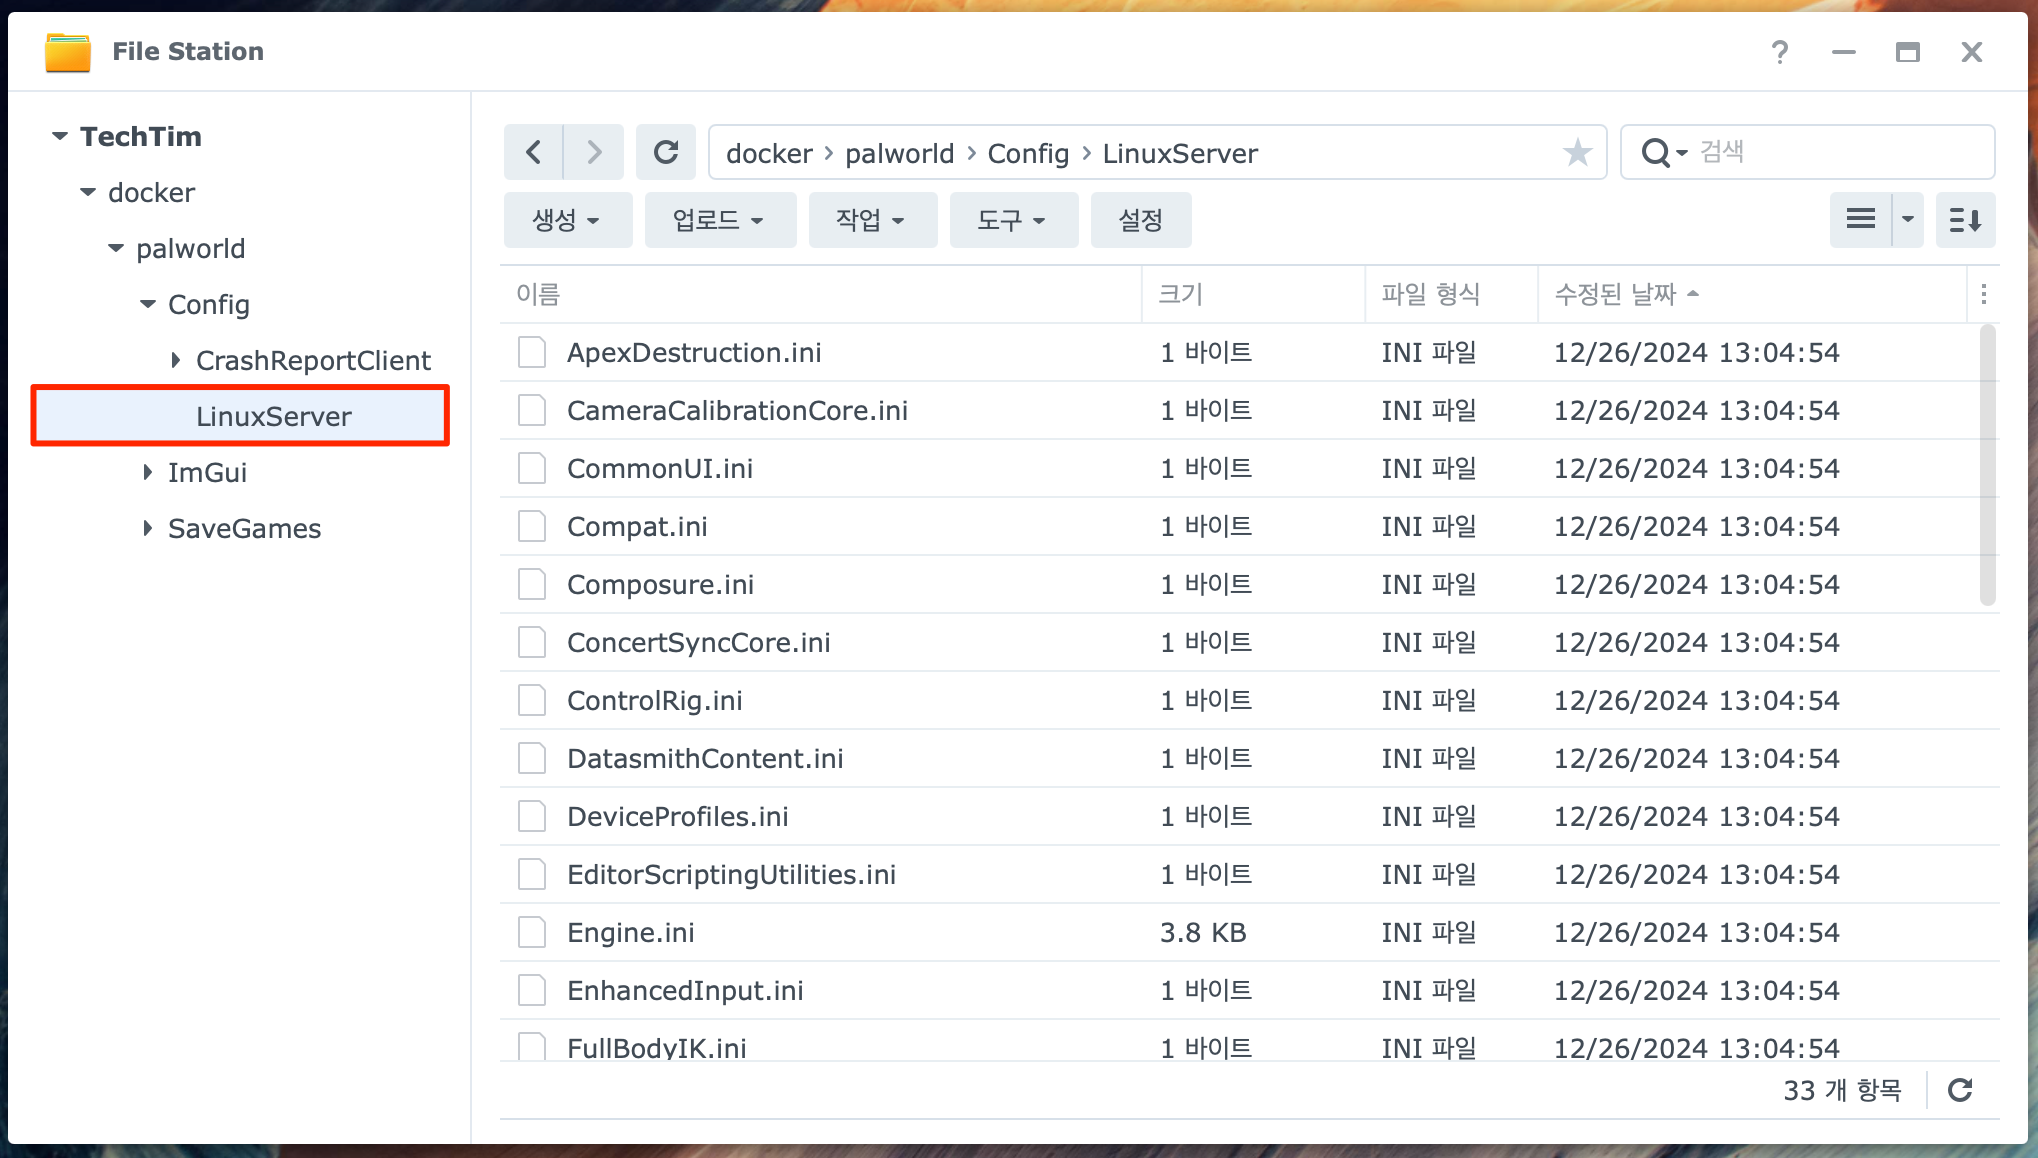The width and height of the screenshot is (2038, 1158).
Task: Expand the CrashReportClient folder
Action: pyautogui.click(x=176, y=360)
